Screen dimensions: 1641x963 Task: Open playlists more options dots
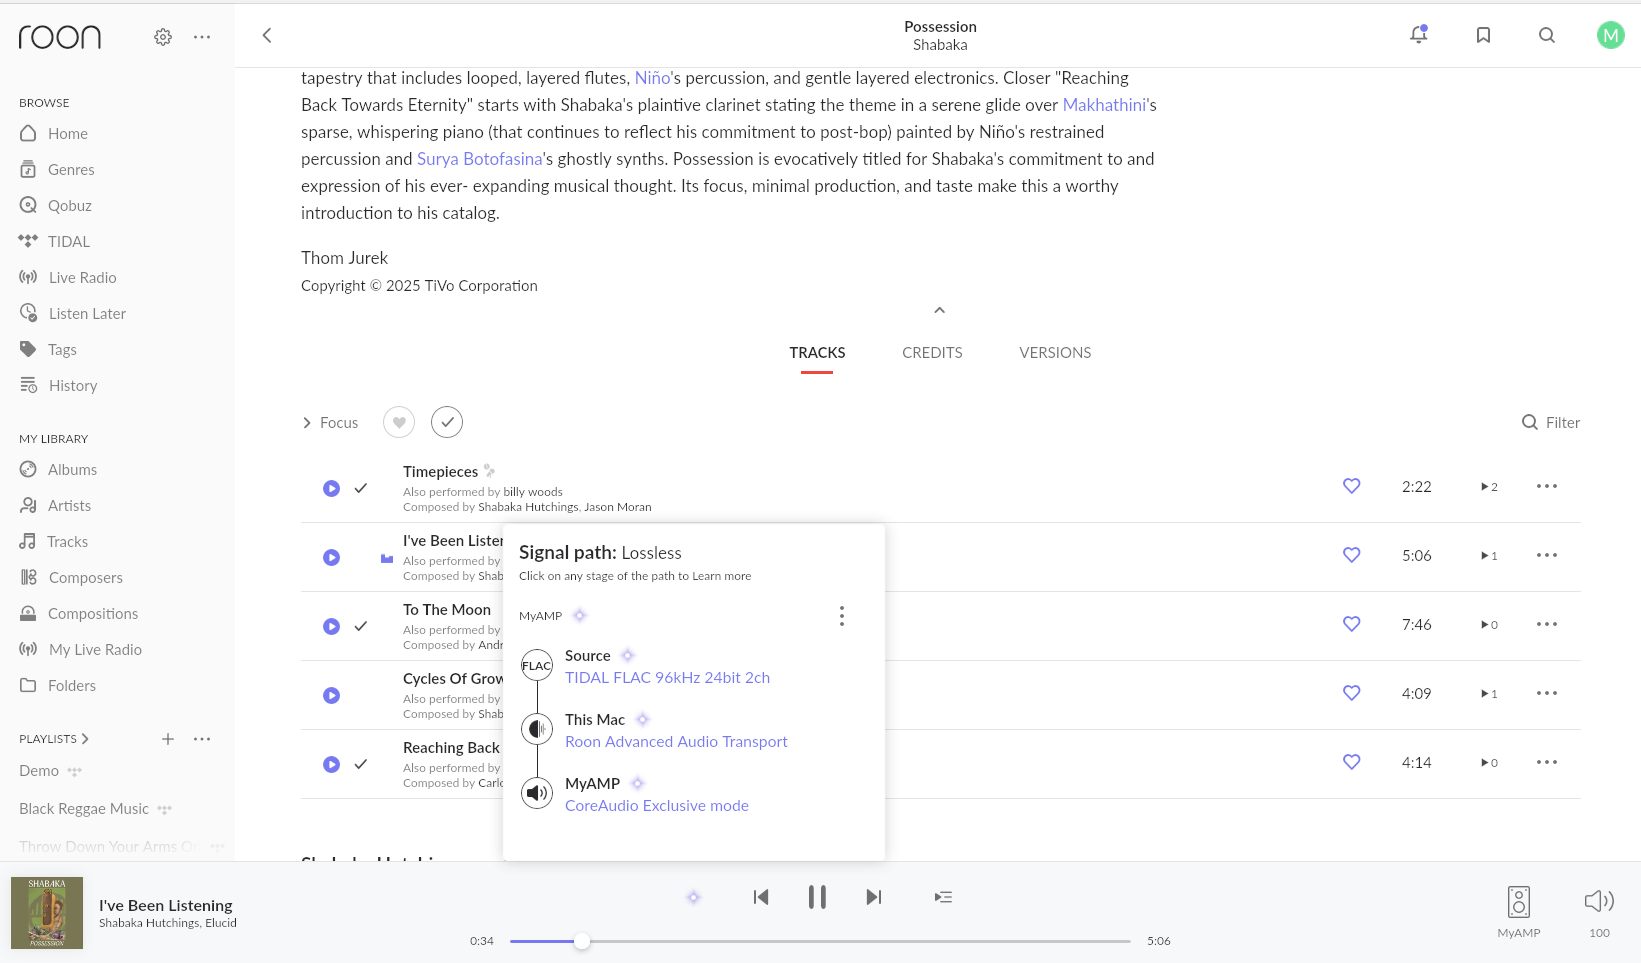tap(202, 739)
